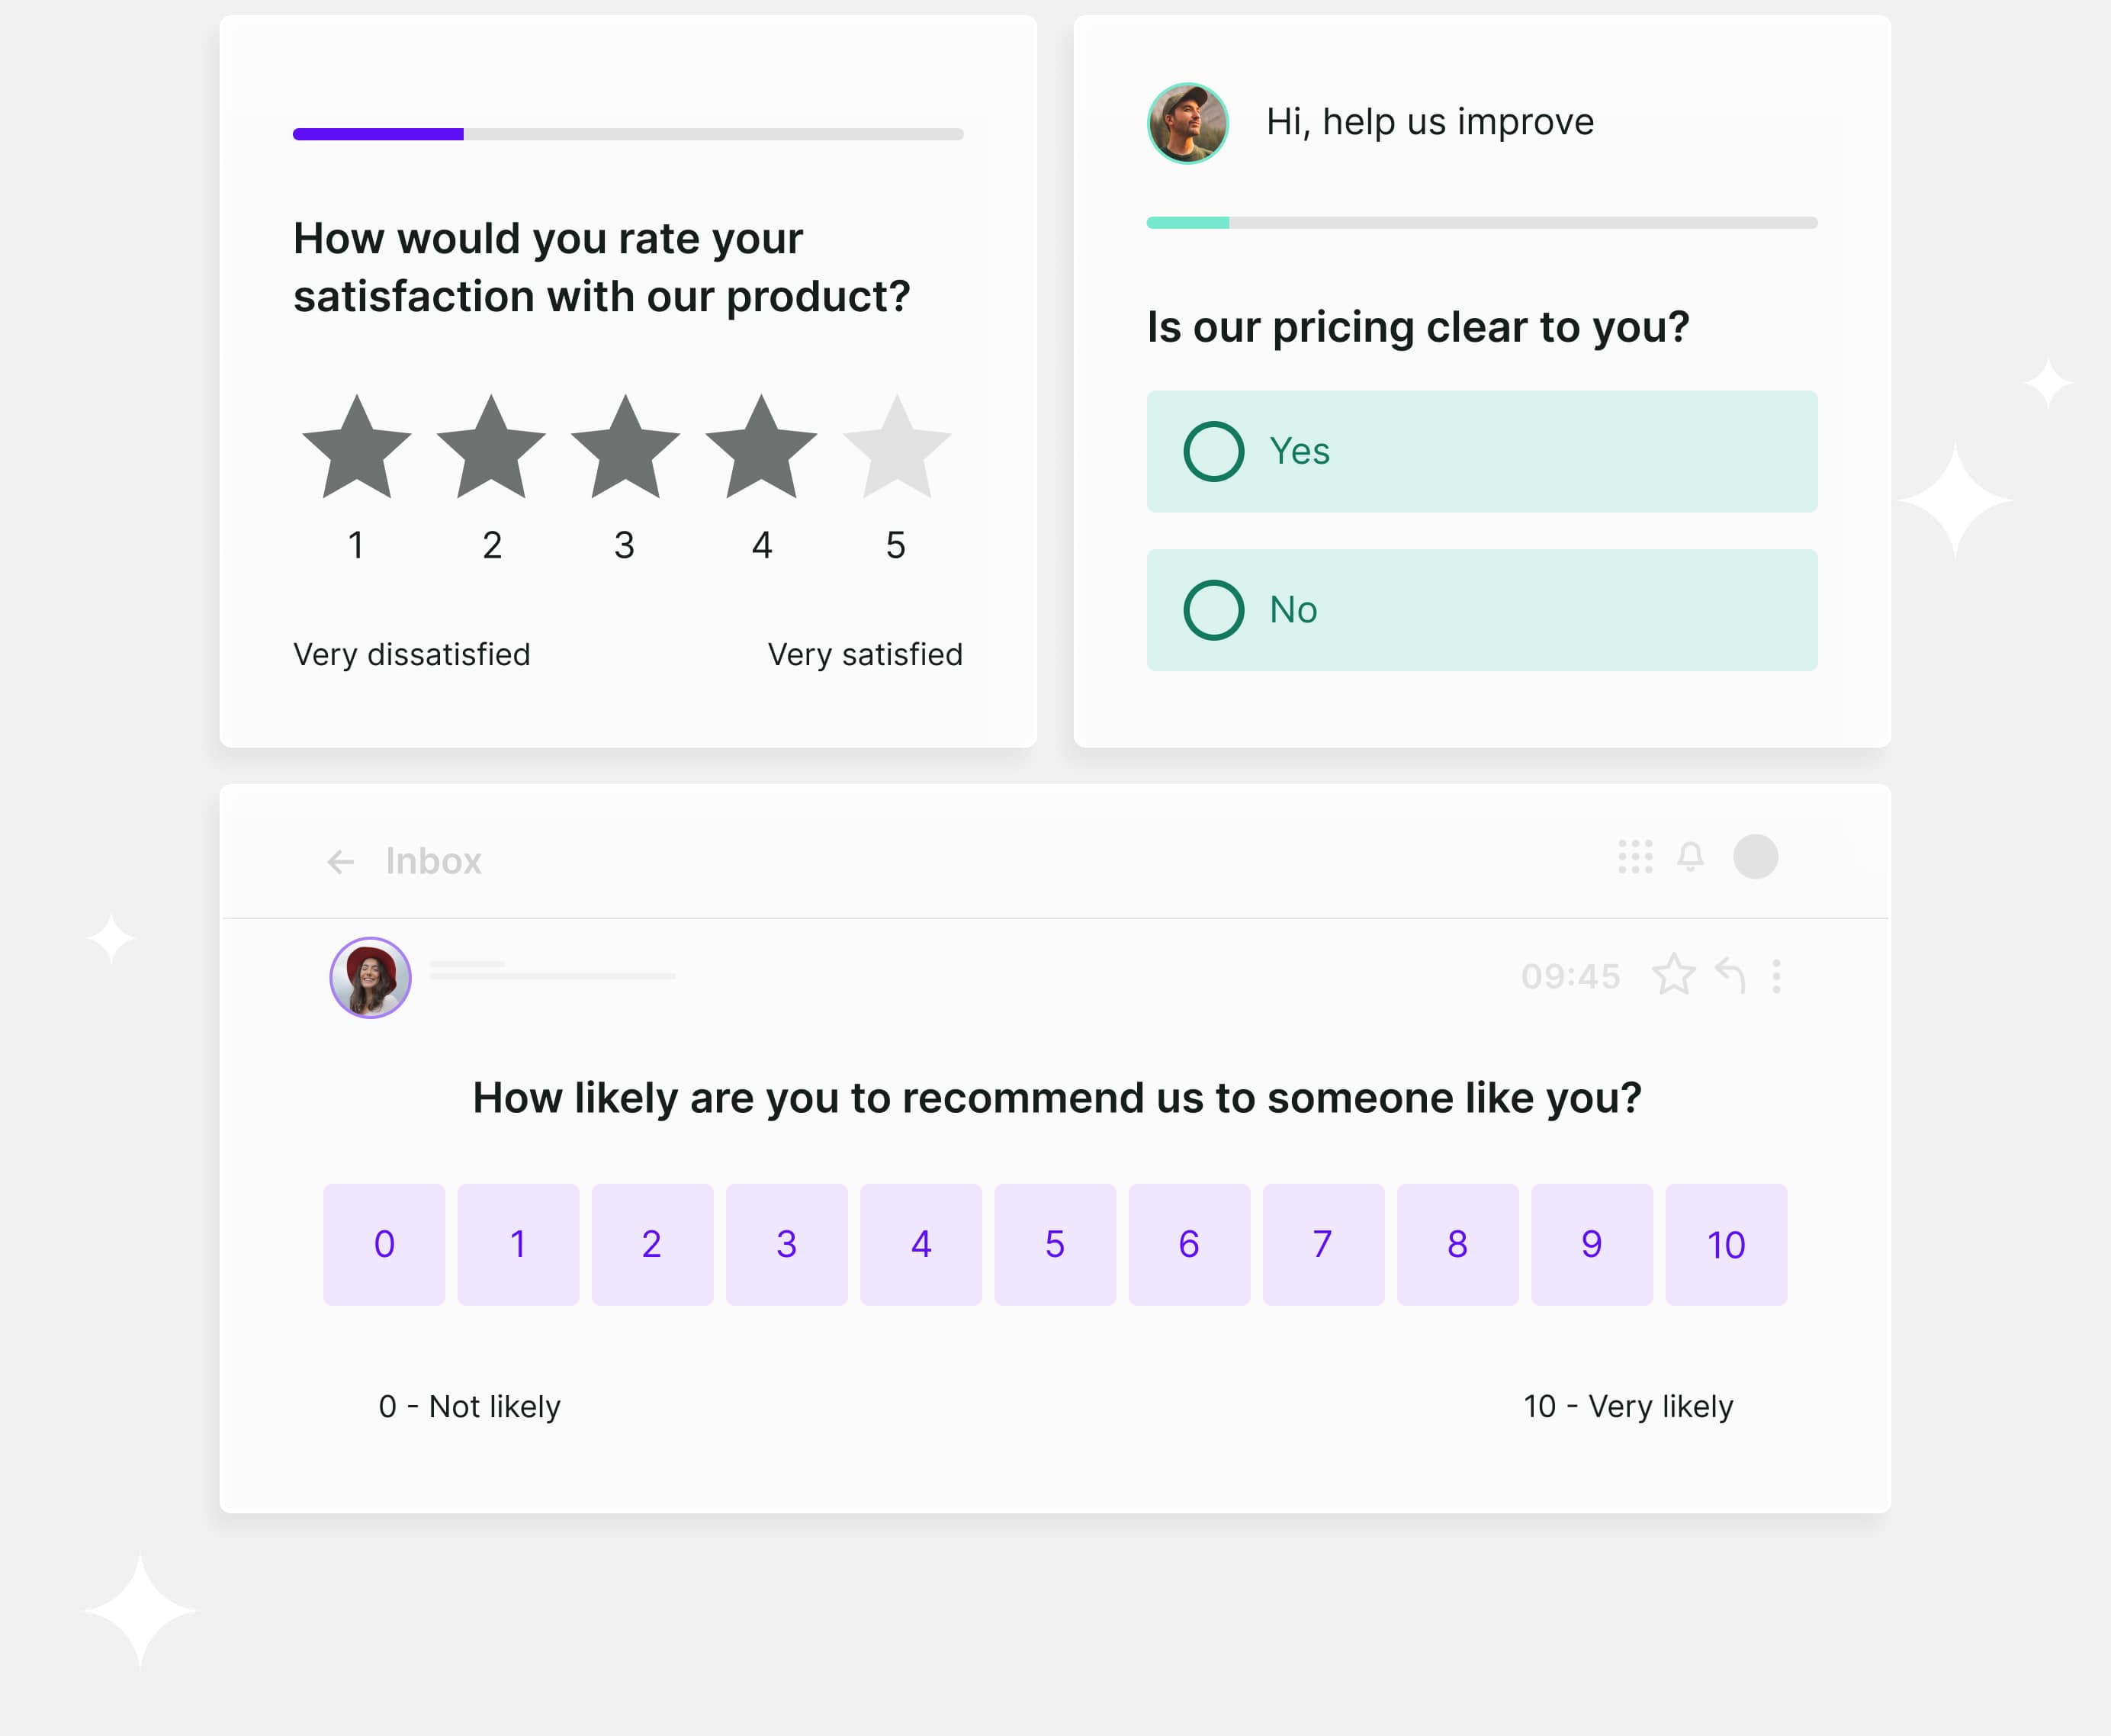Choose the third star rating

click(626, 448)
